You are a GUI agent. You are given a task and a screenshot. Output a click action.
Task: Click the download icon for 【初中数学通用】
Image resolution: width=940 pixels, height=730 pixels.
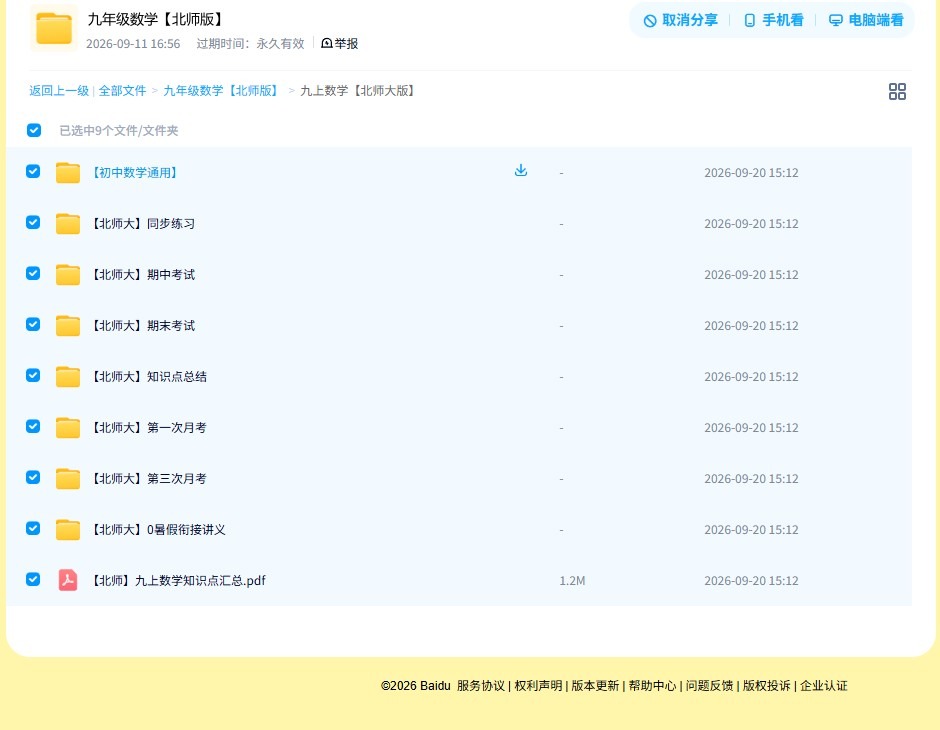[x=521, y=170]
